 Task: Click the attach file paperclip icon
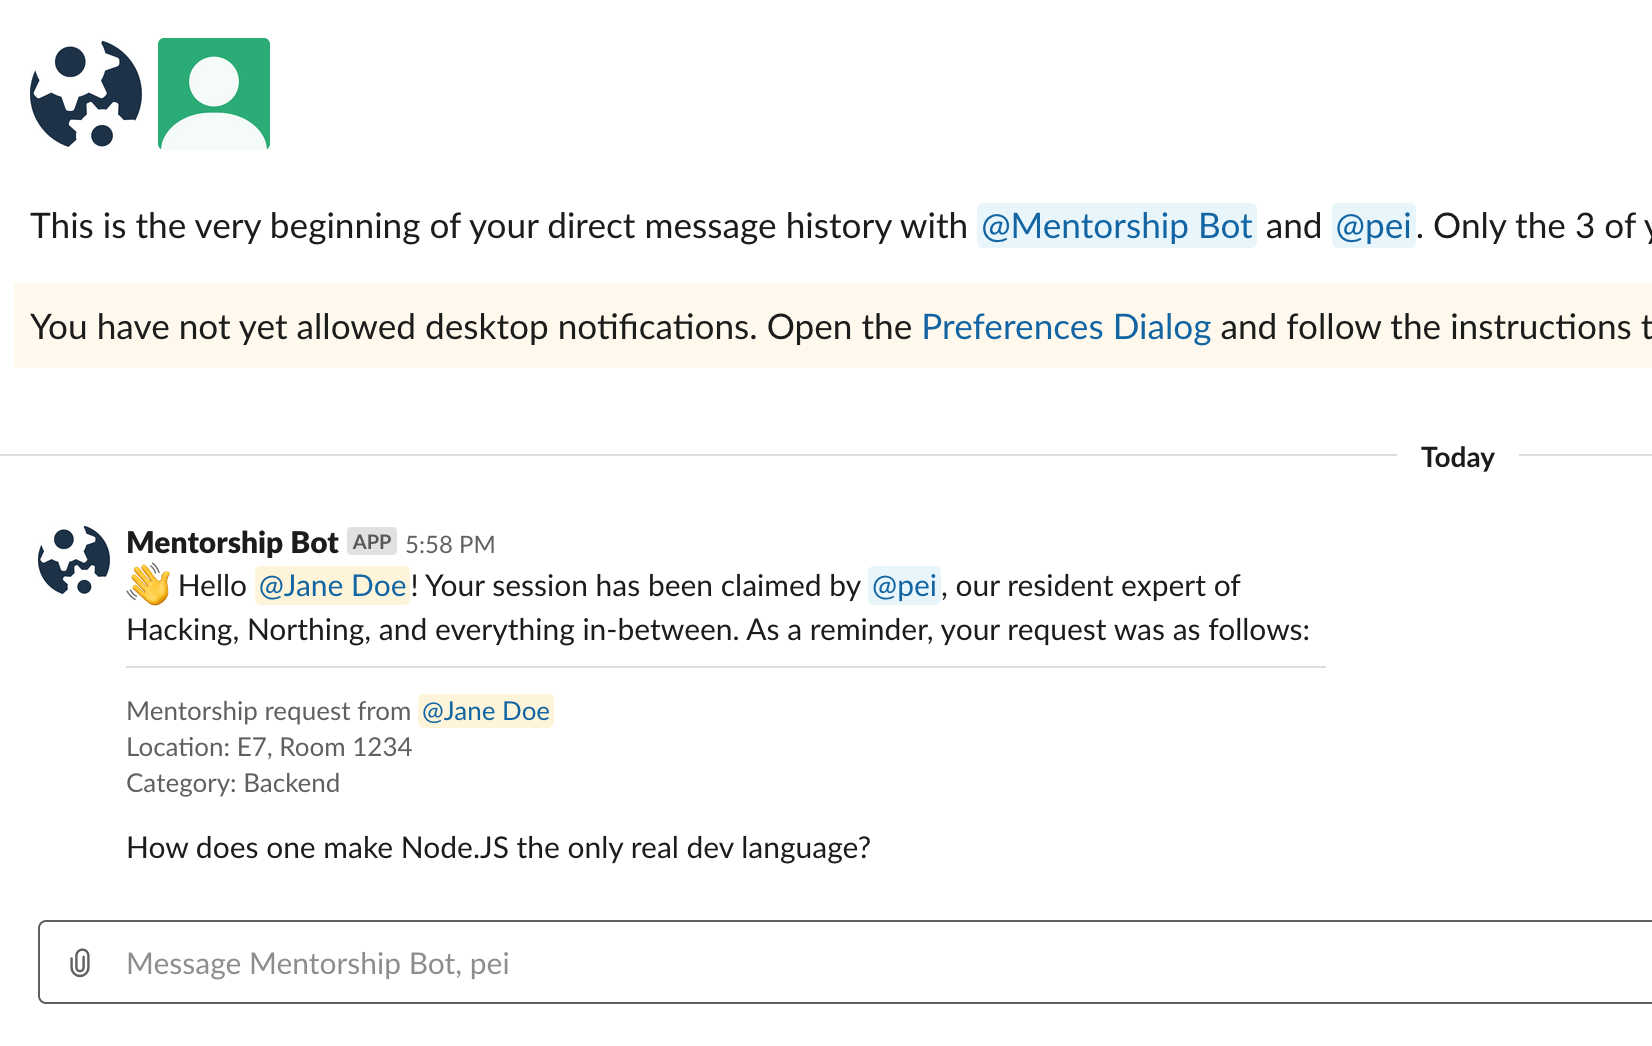click(x=80, y=963)
